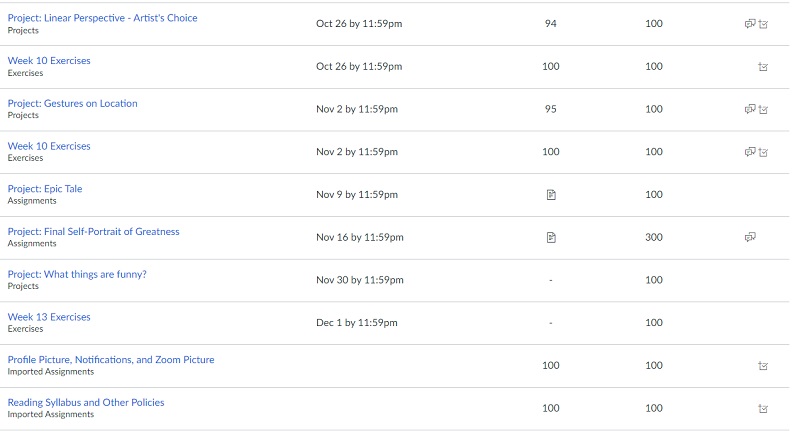
Task: Show rubric for Profile Picture assignment
Action: (x=763, y=366)
